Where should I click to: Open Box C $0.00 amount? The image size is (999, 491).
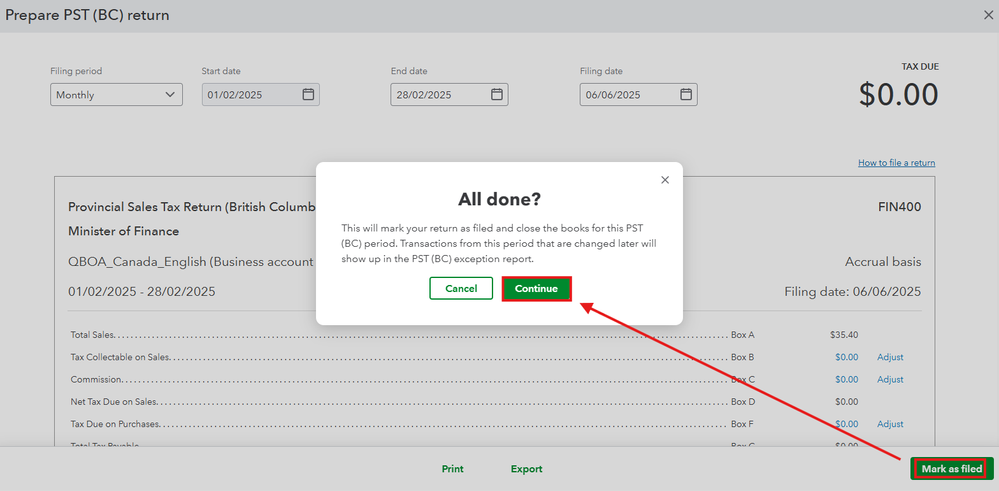[x=847, y=380]
